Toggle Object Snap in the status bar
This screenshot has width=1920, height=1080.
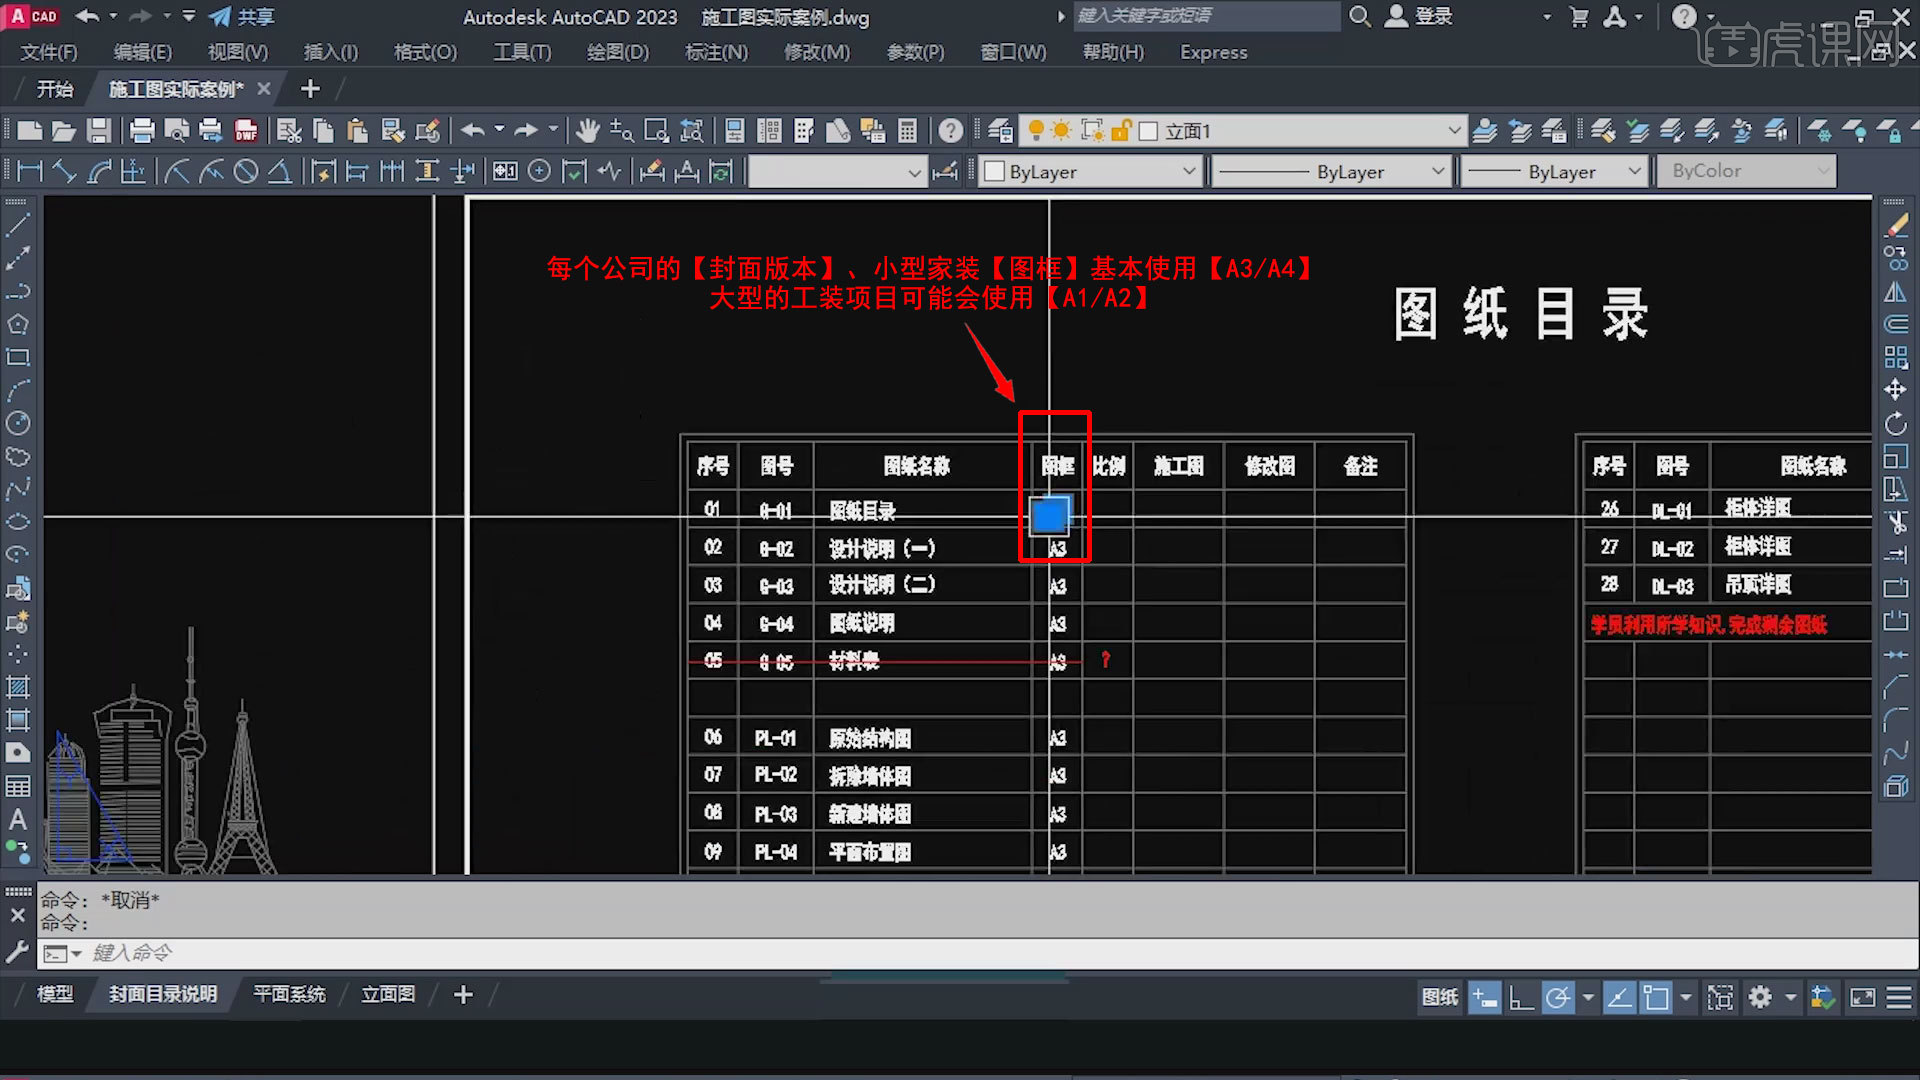(x=1656, y=997)
